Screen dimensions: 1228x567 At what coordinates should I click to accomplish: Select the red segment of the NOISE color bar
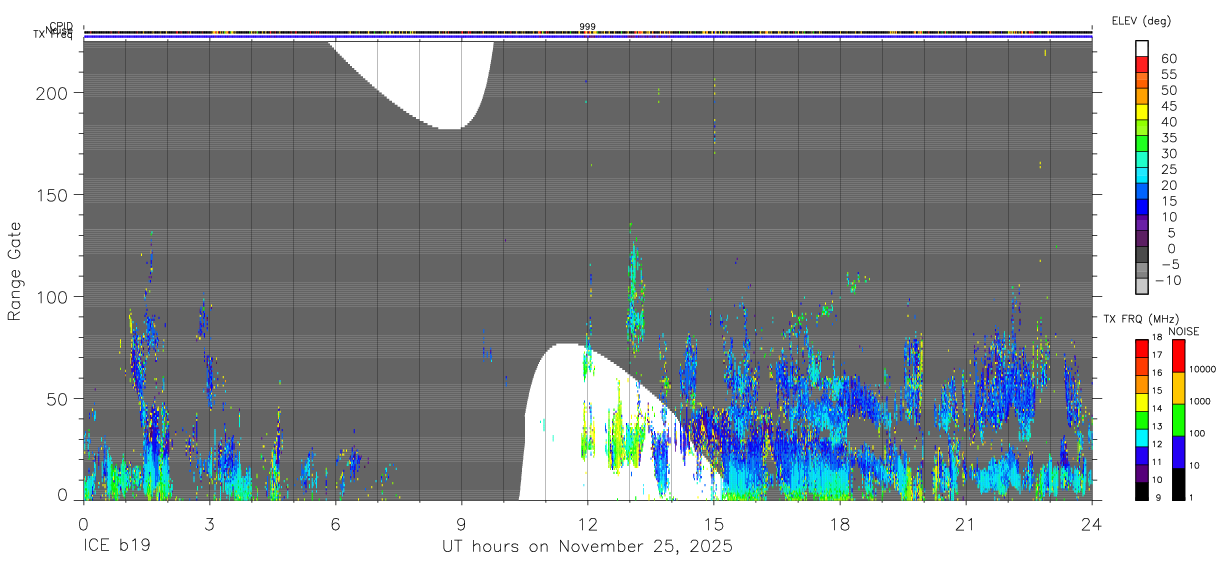click(1177, 356)
